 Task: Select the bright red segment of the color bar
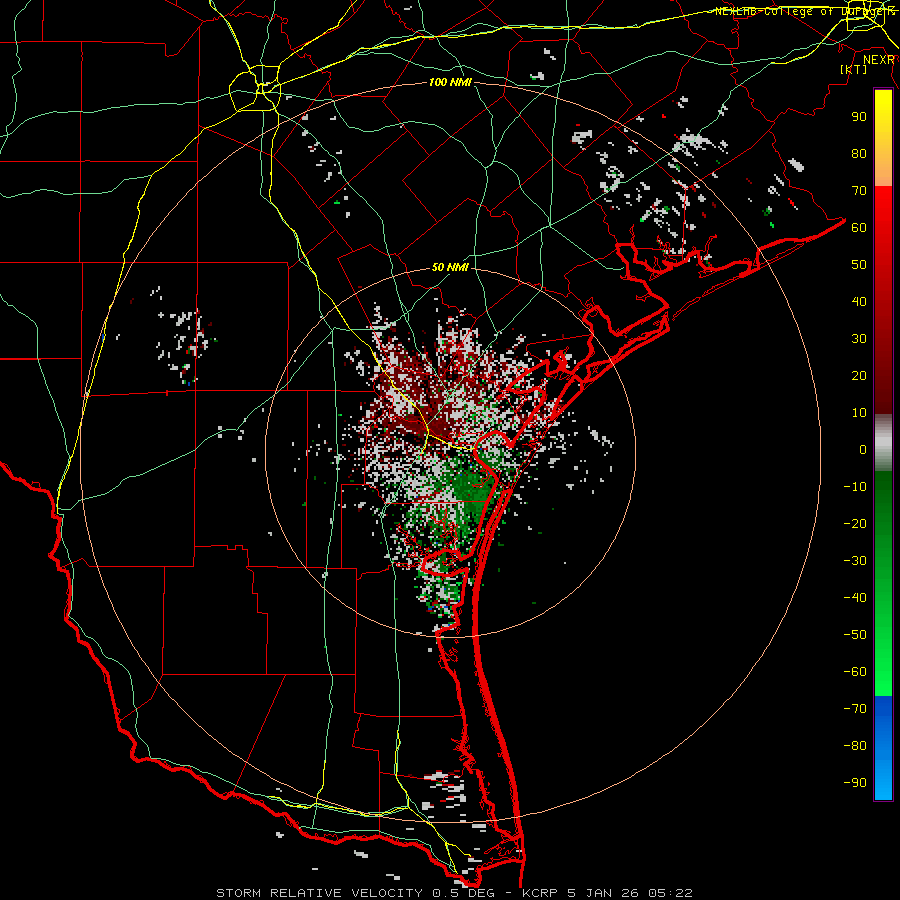(x=883, y=300)
